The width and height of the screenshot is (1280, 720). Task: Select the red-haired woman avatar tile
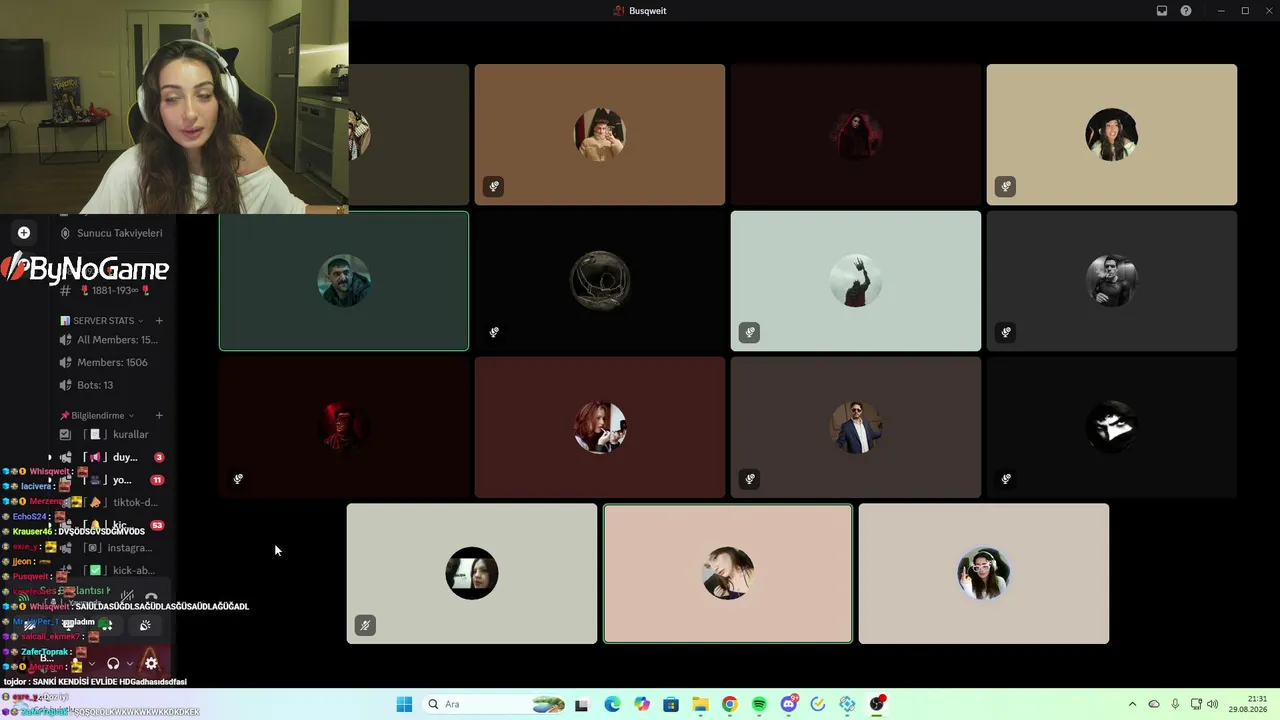tap(600, 427)
